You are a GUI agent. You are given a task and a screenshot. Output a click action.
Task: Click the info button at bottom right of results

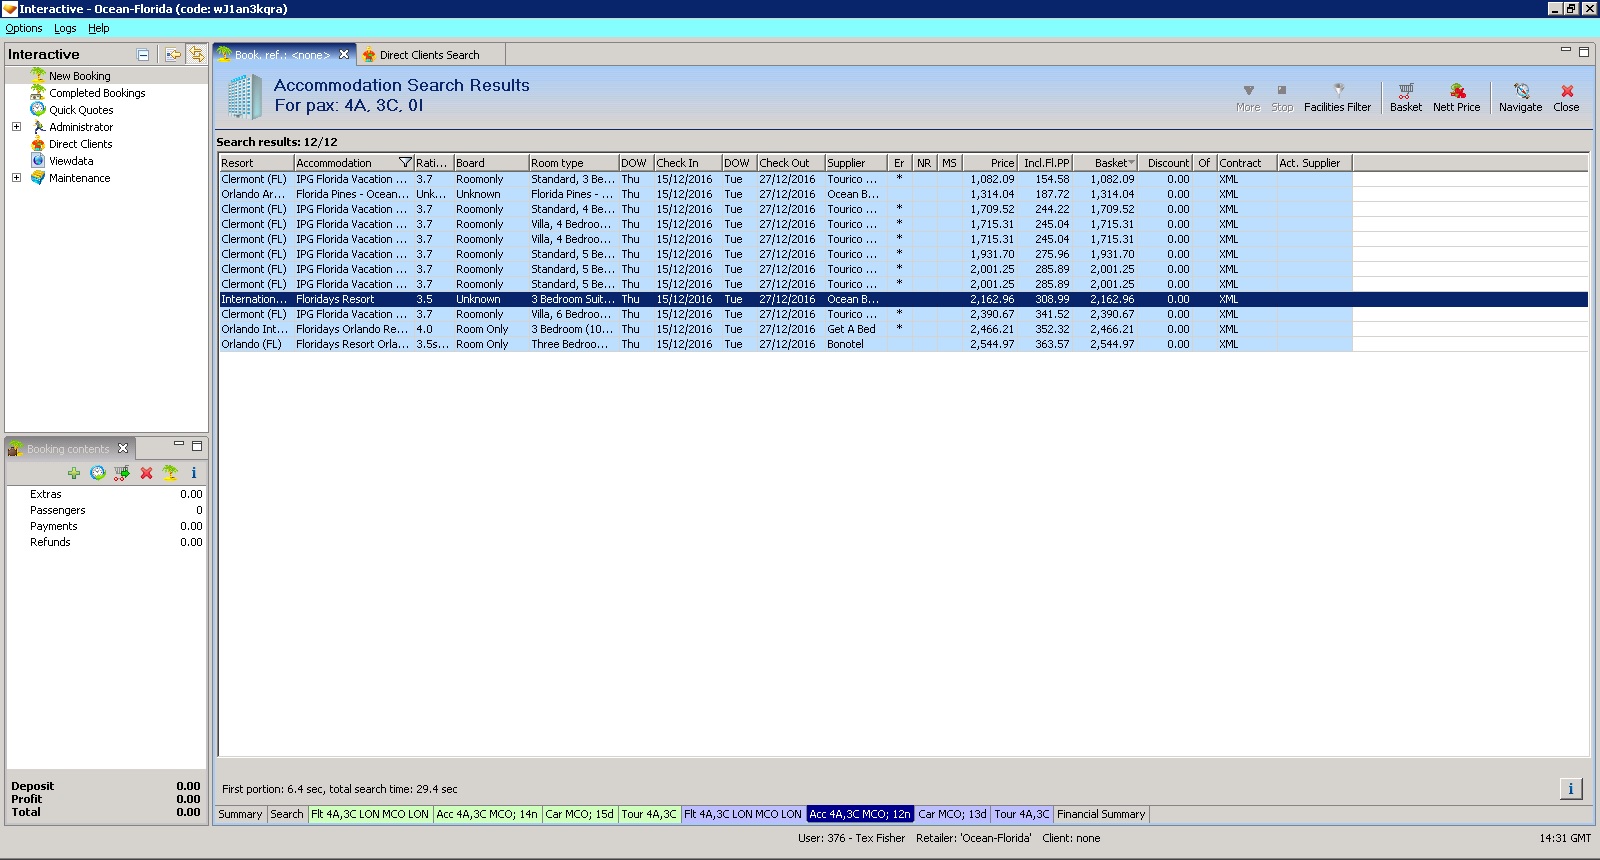point(1570,789)
